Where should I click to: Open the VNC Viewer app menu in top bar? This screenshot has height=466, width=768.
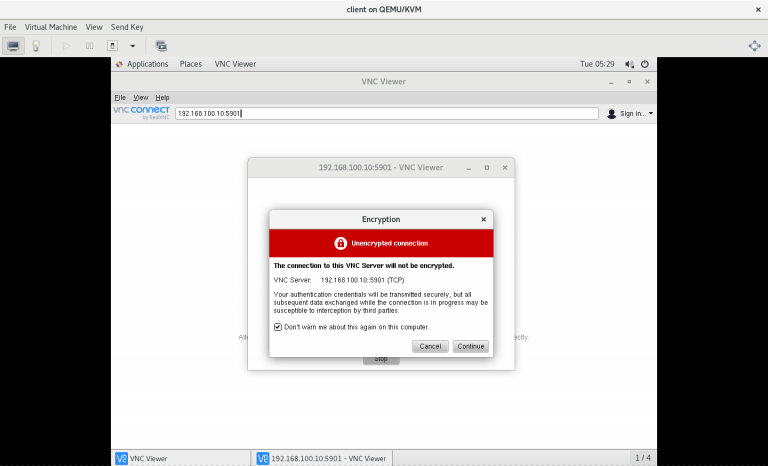[235, 64]
